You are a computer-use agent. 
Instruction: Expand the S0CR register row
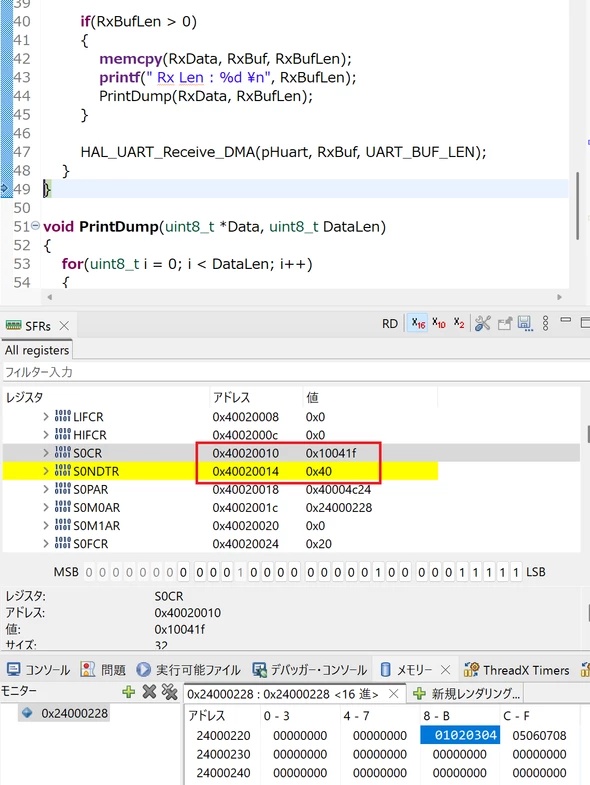(46, 453)
